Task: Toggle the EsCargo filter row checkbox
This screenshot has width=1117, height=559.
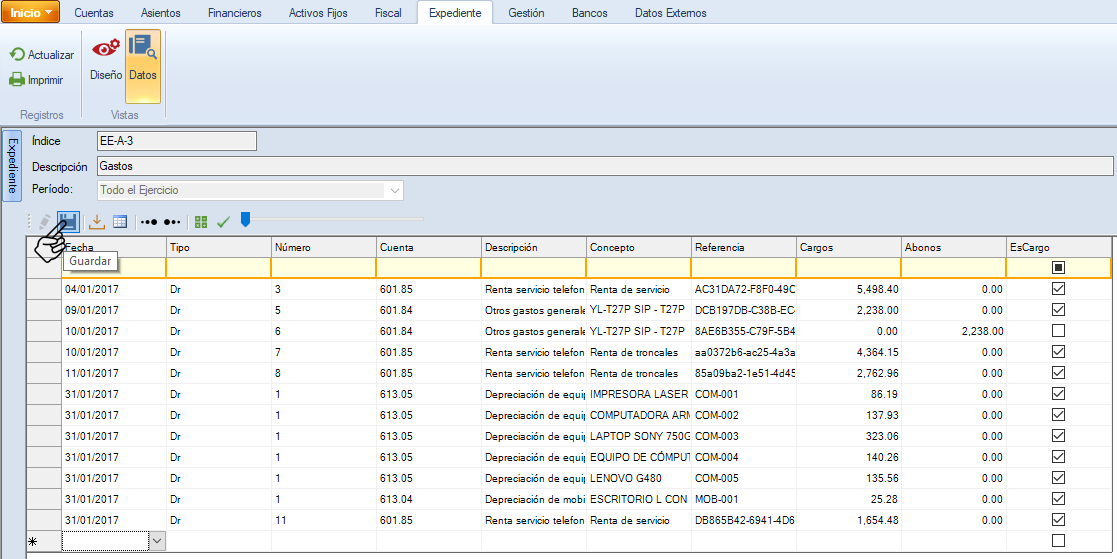Action: point(1058,267)
